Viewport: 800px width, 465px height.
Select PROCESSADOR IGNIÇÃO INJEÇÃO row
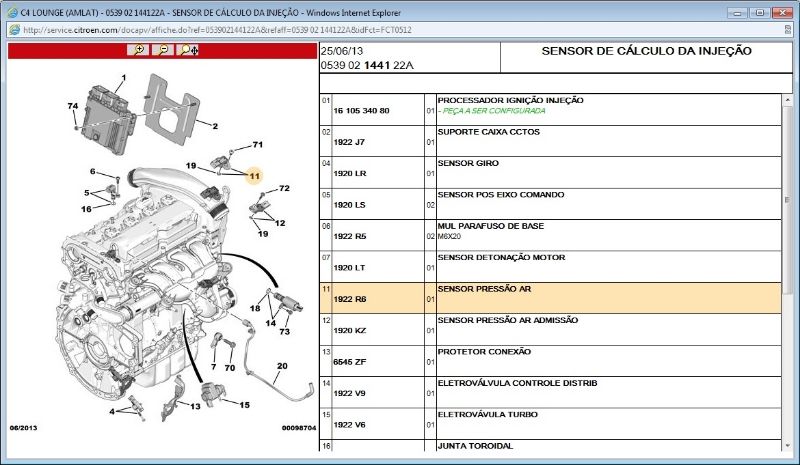[x=551, y=110]
